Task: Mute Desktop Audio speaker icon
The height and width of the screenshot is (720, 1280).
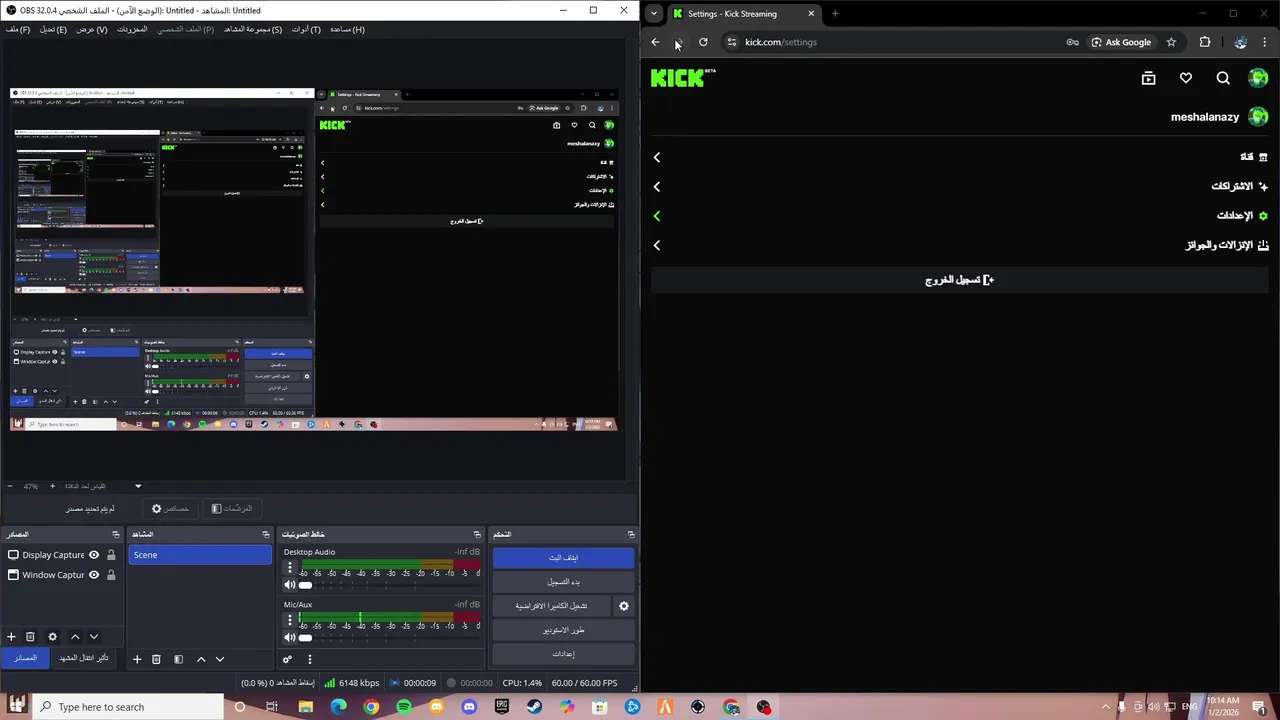Action: [290, 585]
